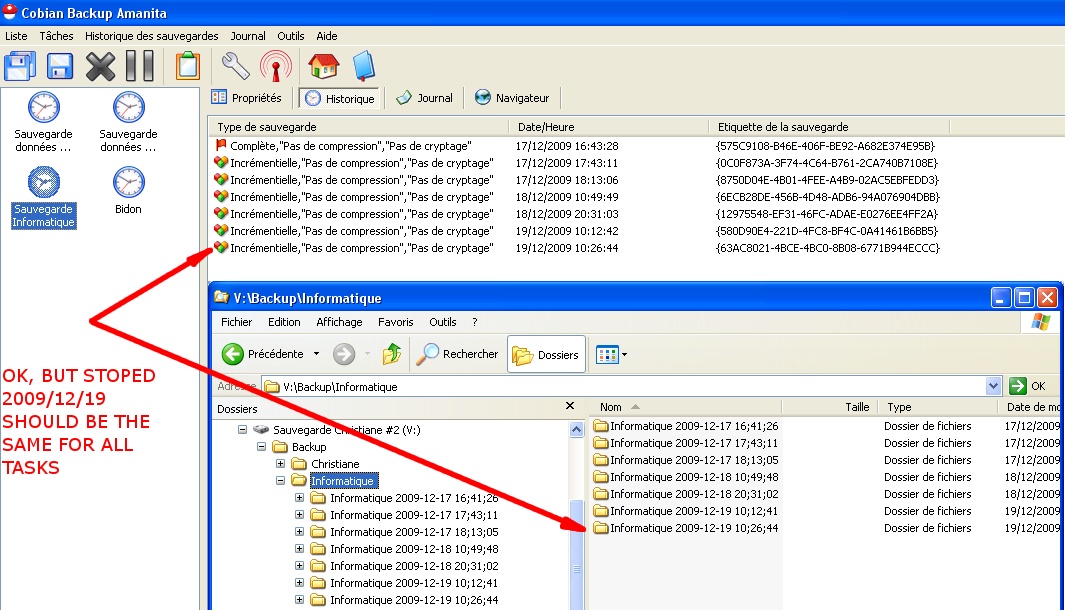This screenshot has height=610, width=1065.
Task: Open the Liste menu
Action: 16,36
